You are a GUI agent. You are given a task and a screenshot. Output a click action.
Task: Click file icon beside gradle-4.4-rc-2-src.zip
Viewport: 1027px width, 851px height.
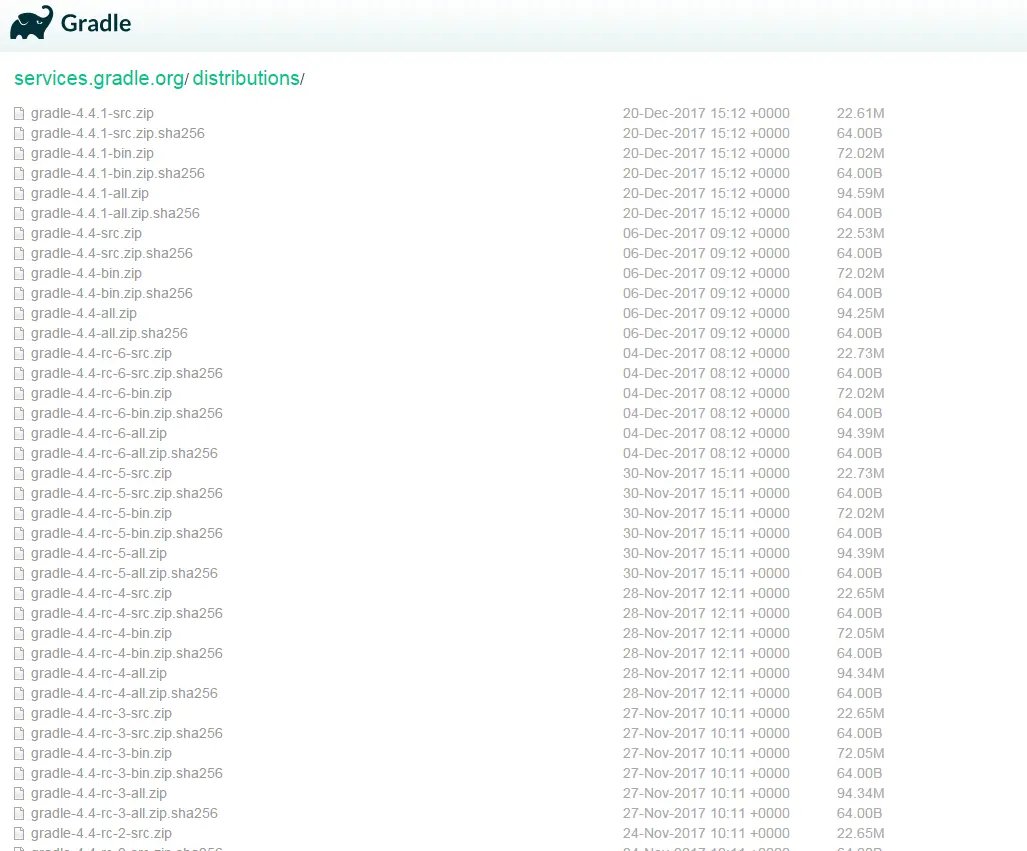(19, 833)
